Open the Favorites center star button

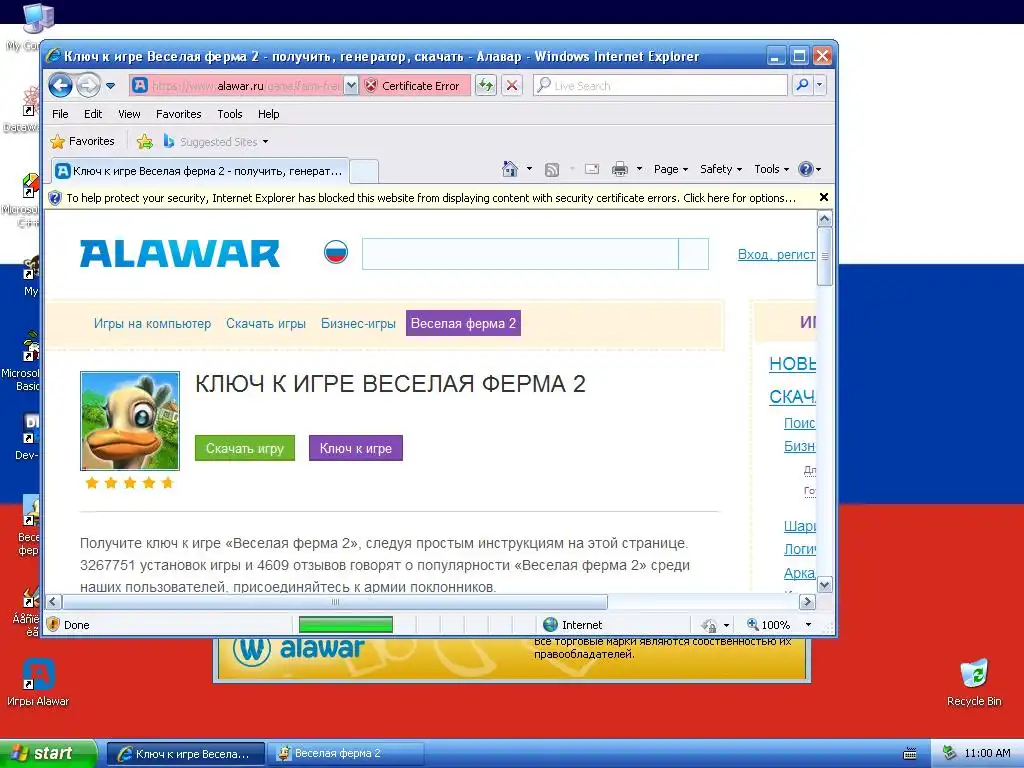[x=82, y=141]
